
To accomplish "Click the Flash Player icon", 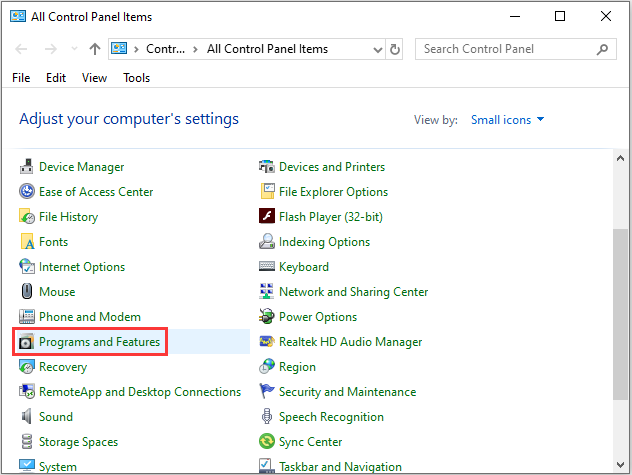I will point(267,216).
